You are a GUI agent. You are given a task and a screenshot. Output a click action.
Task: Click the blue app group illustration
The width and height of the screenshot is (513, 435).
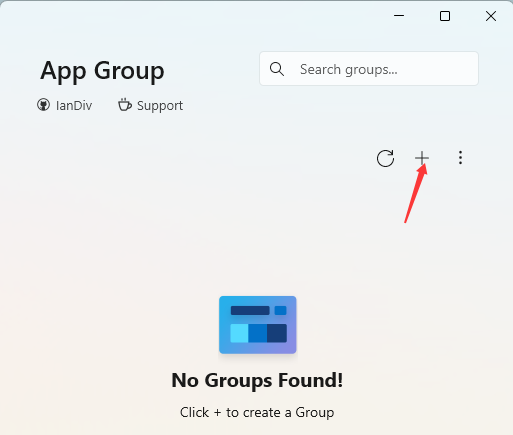(x=258, y=325)
